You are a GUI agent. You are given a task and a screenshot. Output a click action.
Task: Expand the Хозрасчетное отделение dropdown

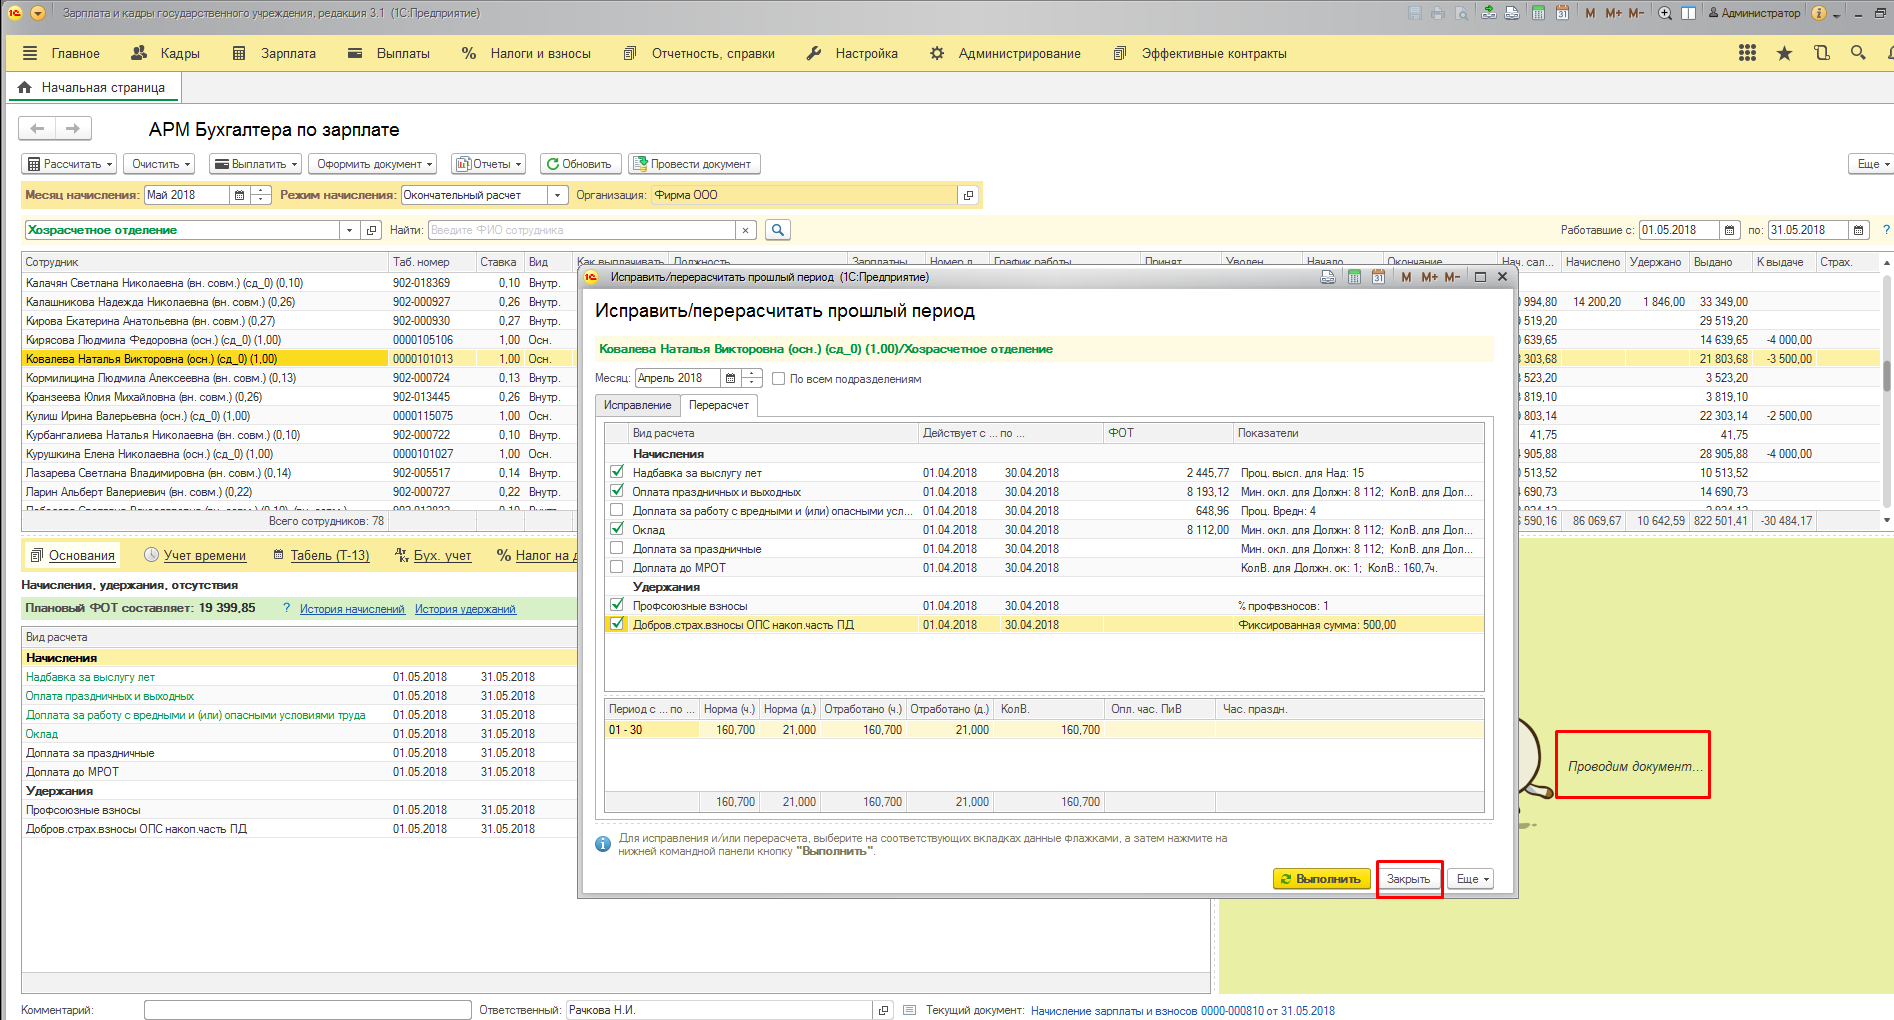(349, 230)
